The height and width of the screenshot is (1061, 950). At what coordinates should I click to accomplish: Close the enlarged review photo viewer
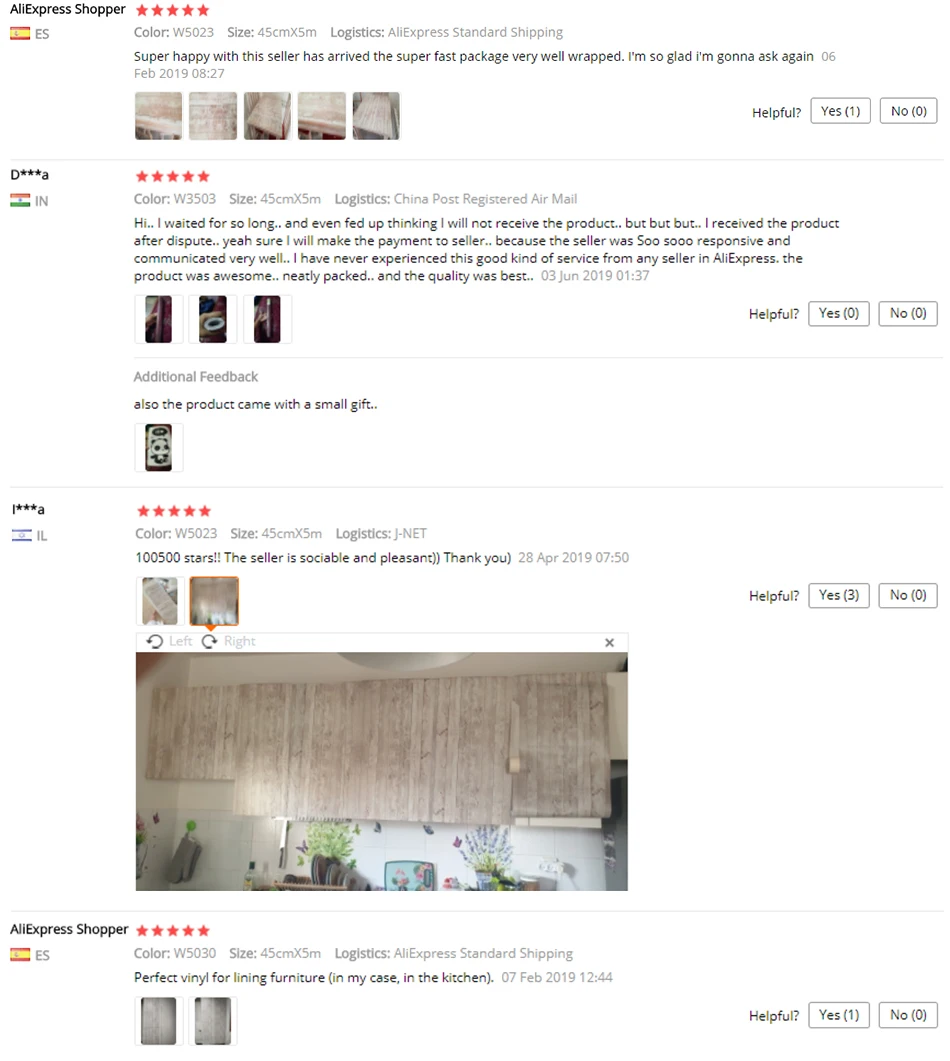coord(609,642)
